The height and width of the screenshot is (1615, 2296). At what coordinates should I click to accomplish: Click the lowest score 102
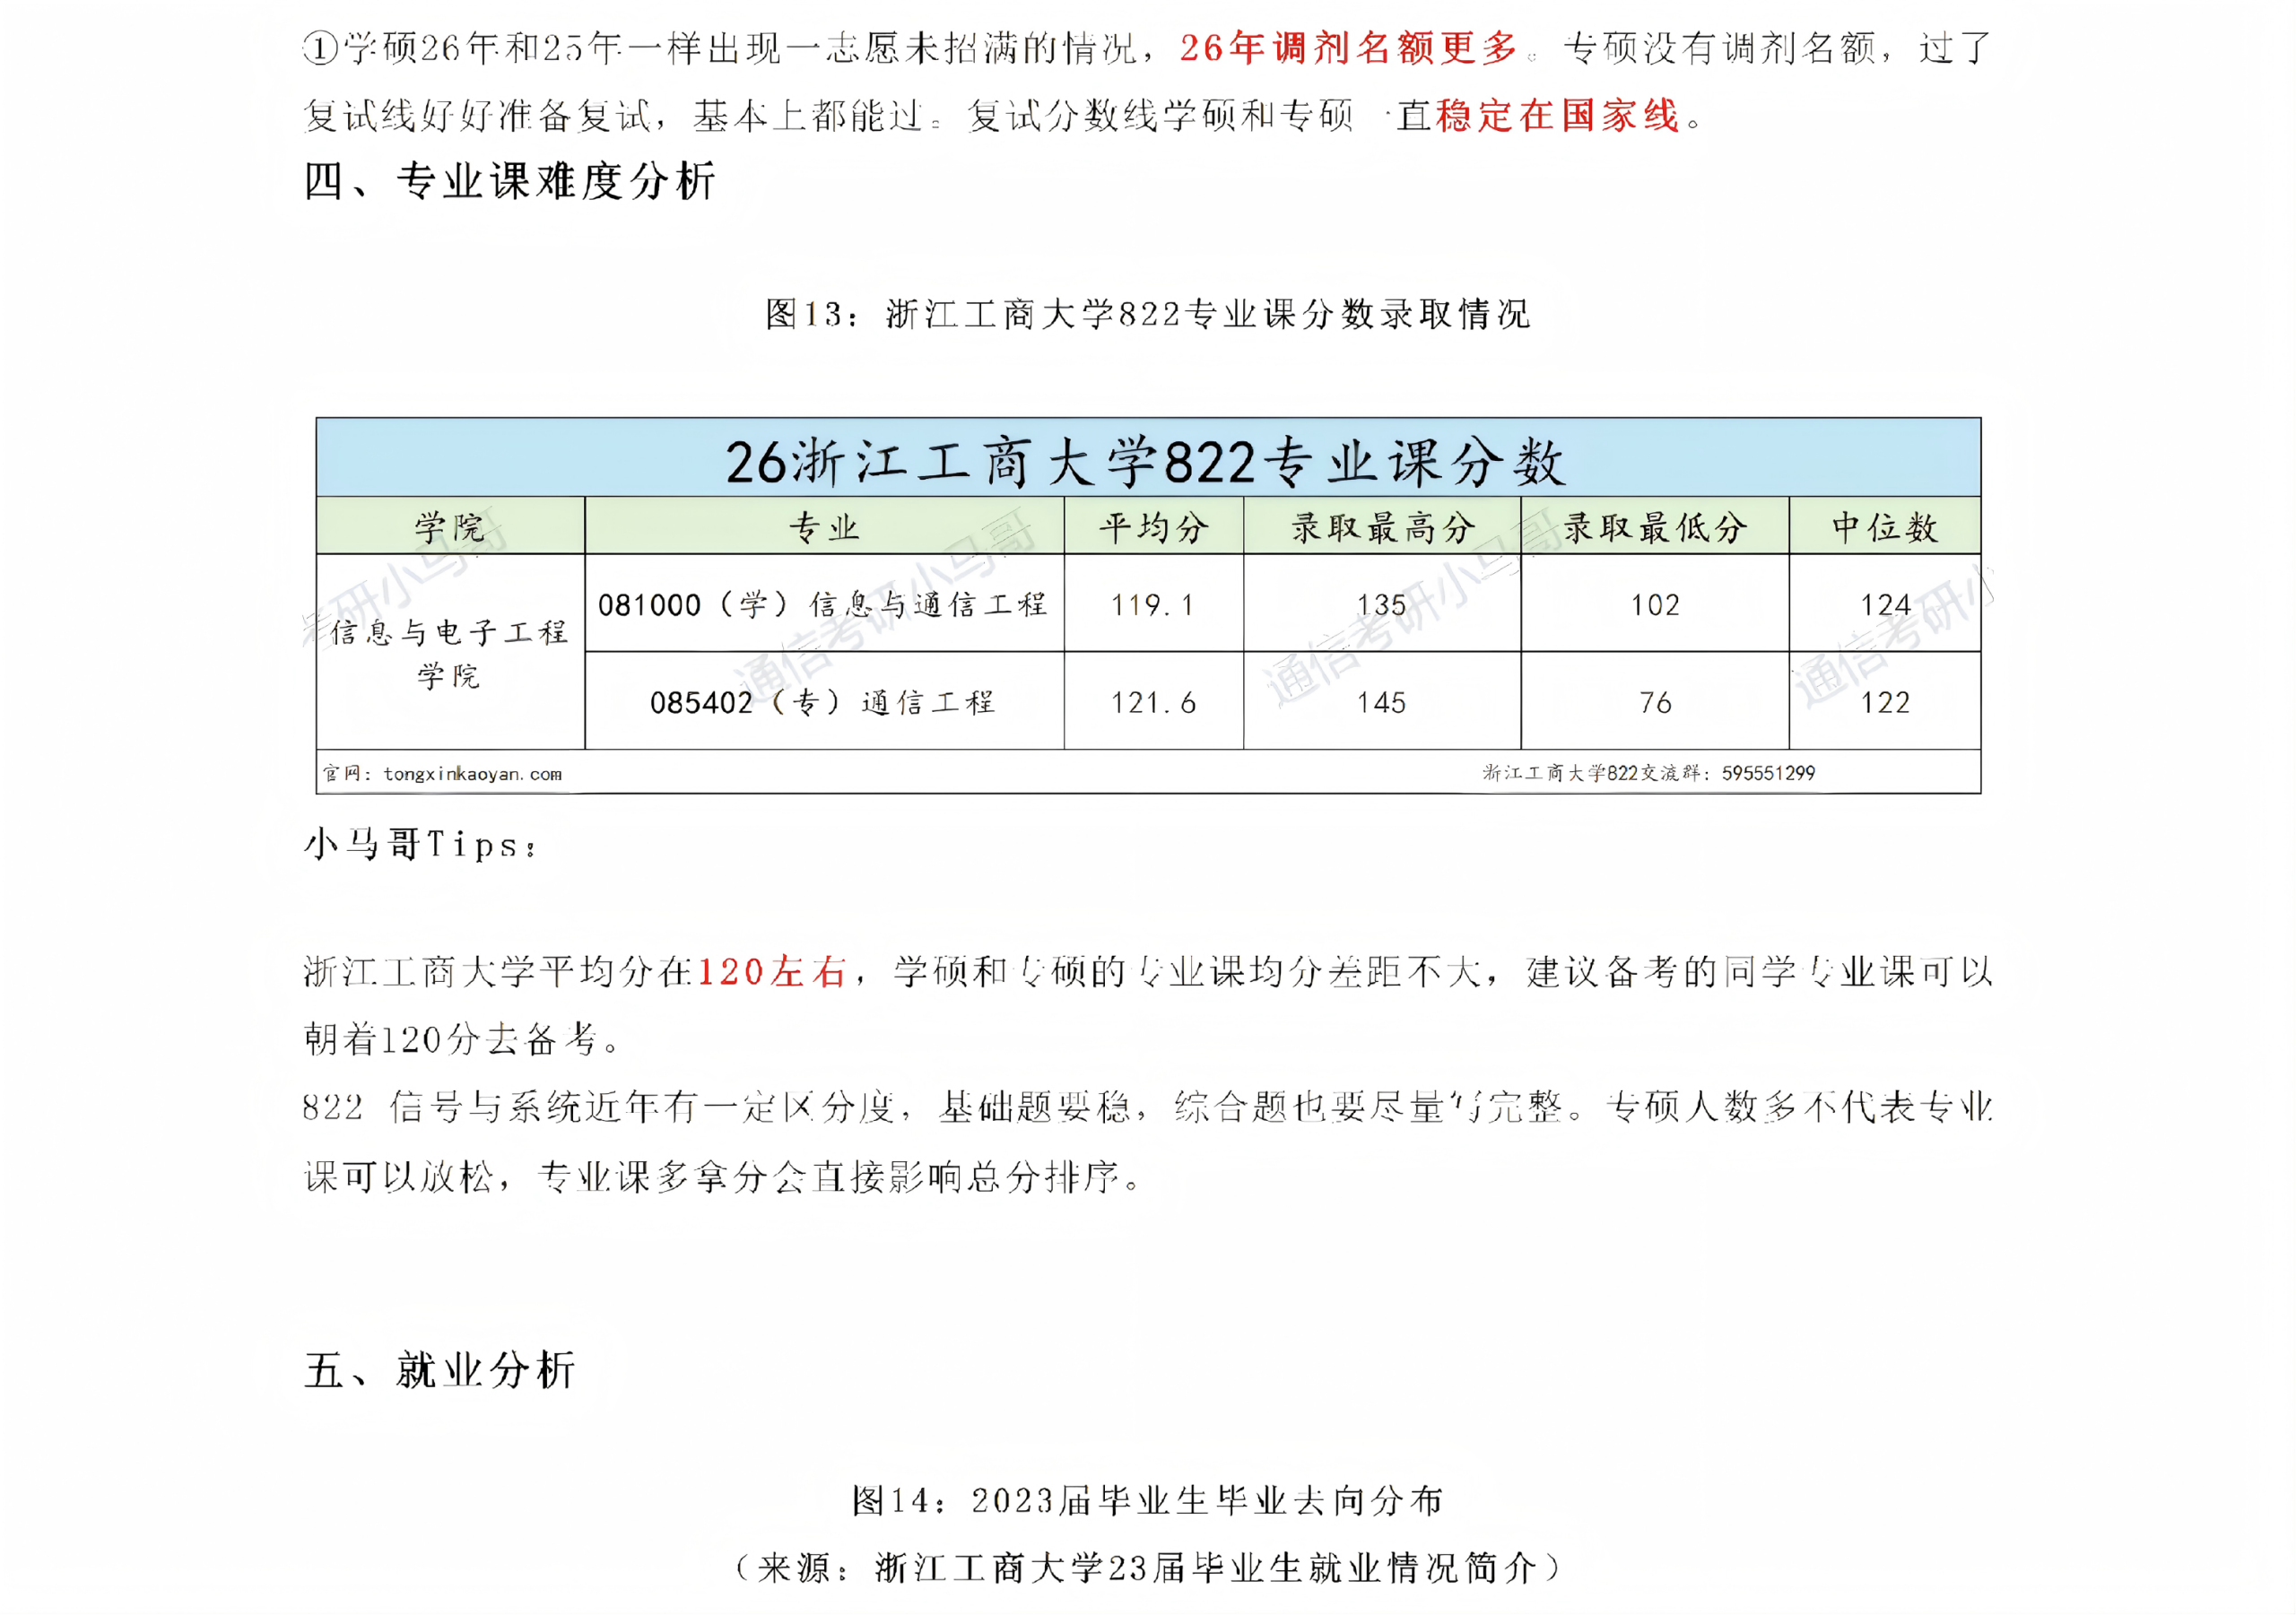point(1656,605)
